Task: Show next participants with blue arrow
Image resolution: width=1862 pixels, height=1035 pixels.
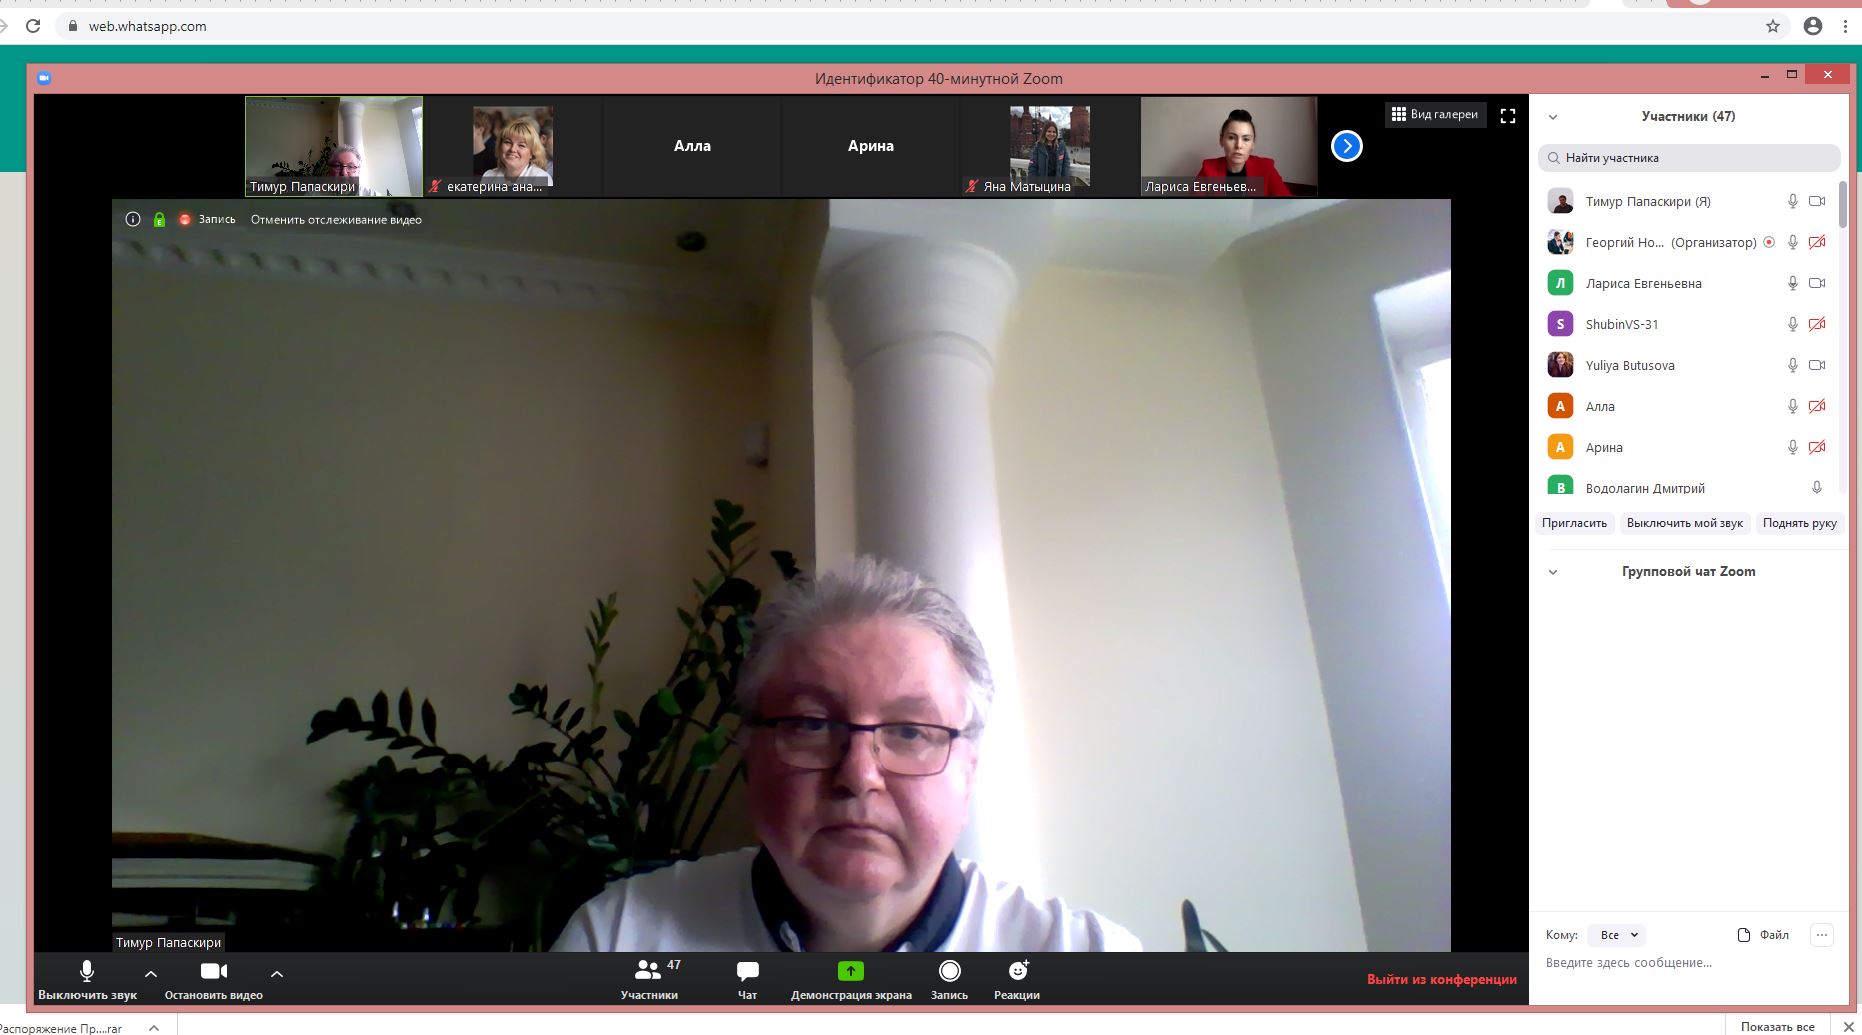Action: [x=1346, y=146]
